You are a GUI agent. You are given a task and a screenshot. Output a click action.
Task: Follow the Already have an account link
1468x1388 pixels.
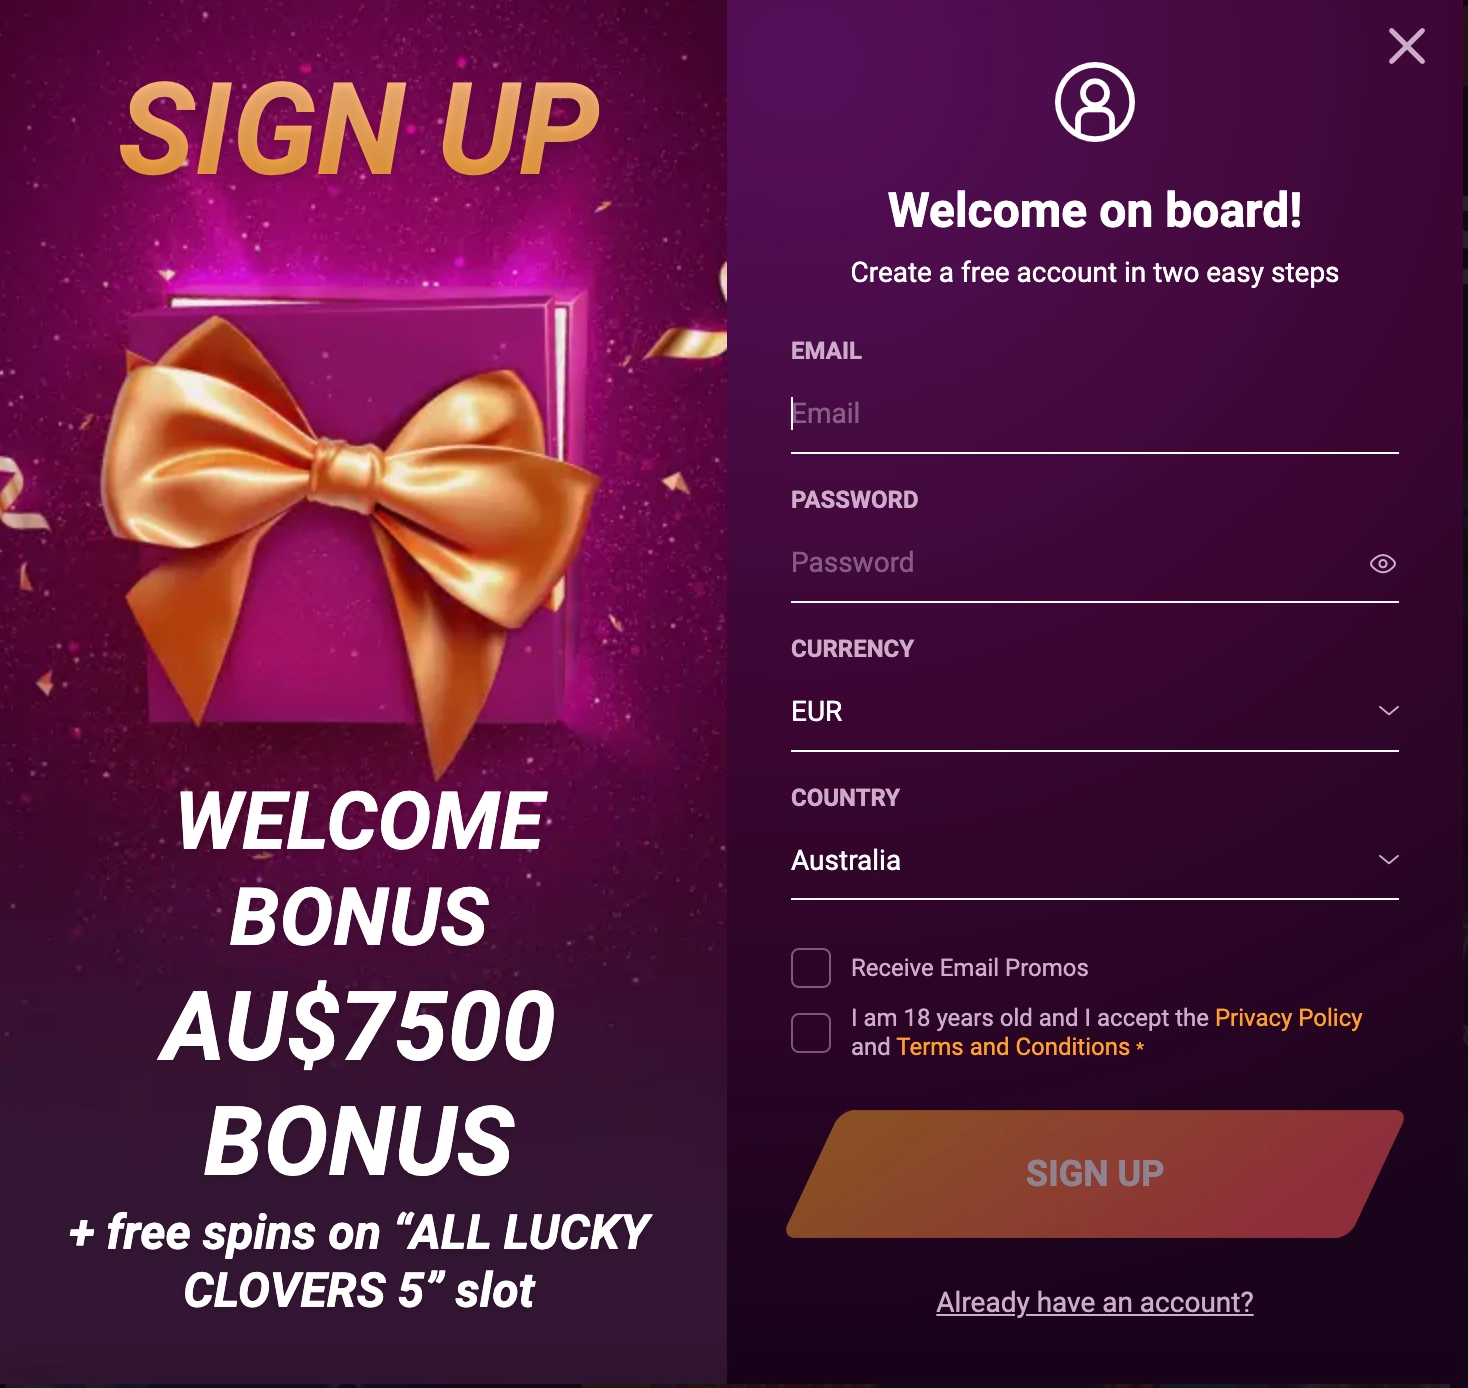click(x=1095, y=1302)
